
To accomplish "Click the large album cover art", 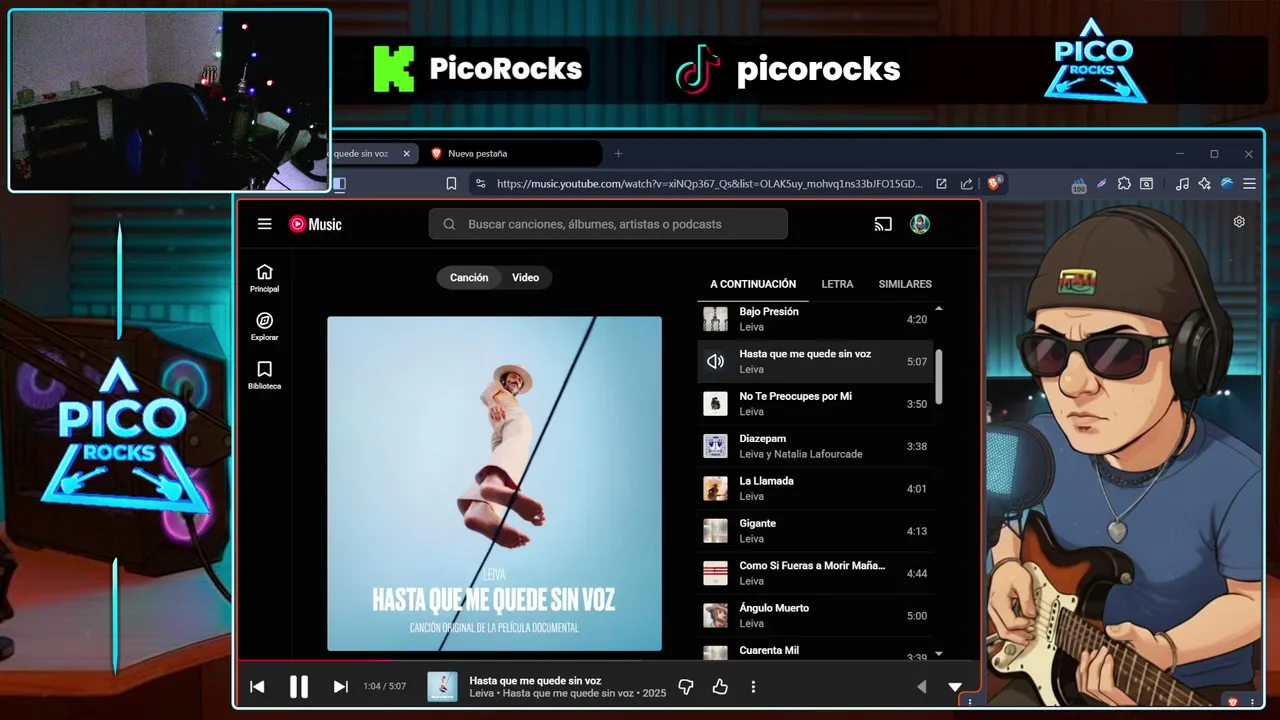I will (494, 484).
